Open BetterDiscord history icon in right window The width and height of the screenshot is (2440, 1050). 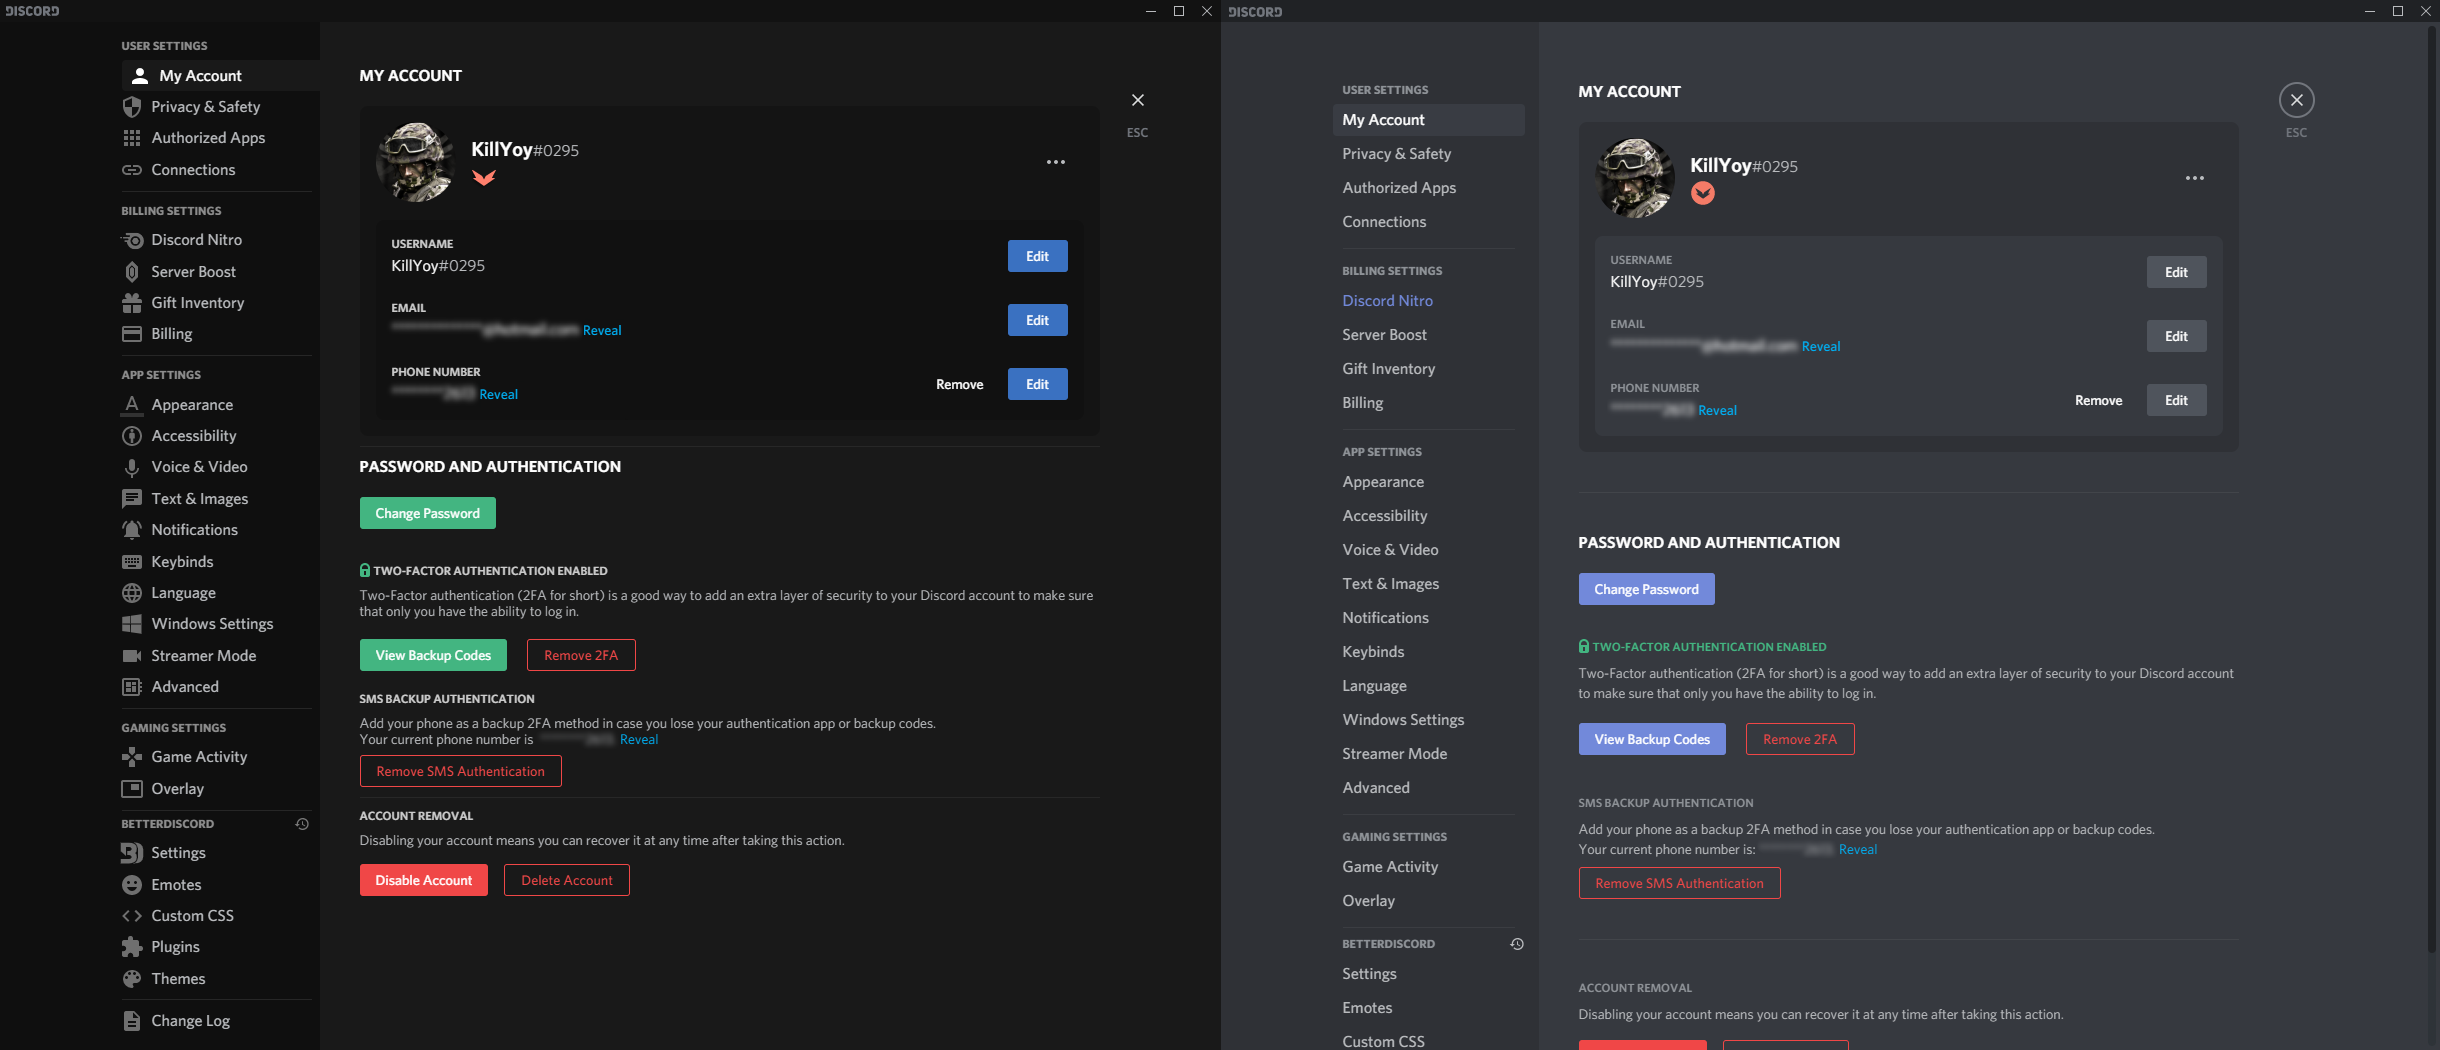coord(1517,944)
